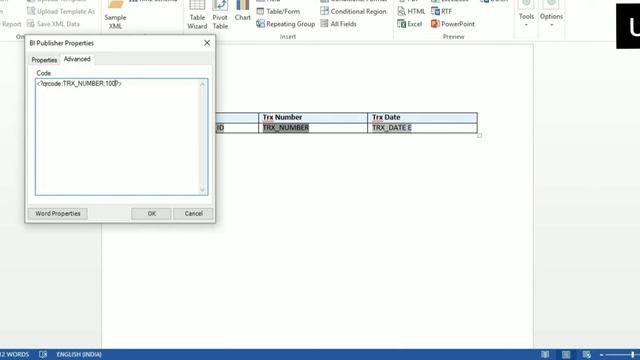
Task: Open Word Properties
Action: click(58, 213)
